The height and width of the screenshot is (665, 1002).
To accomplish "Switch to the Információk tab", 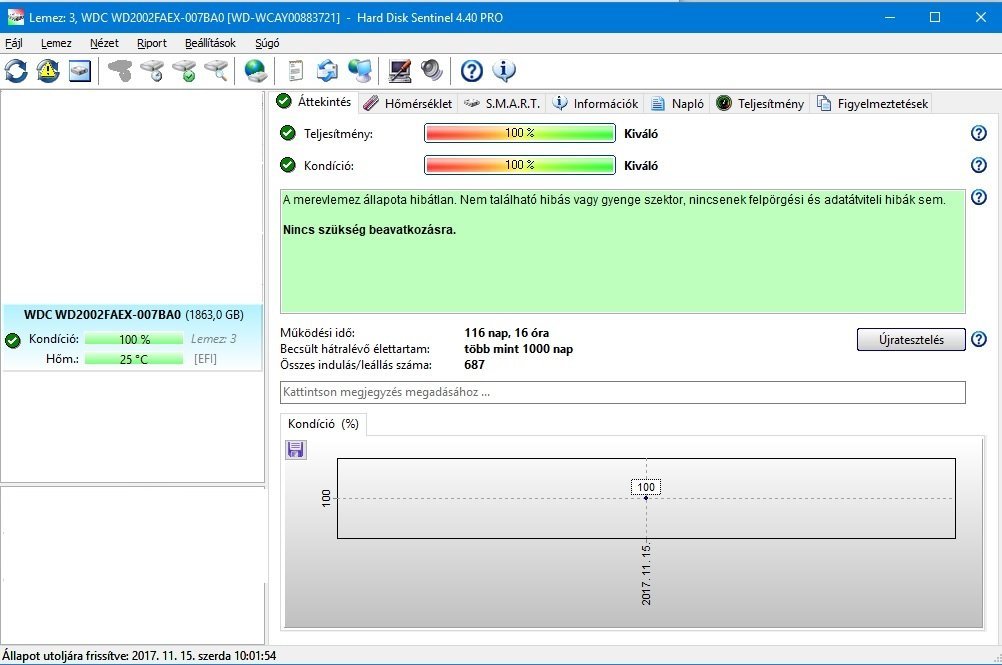I will 596,103.
